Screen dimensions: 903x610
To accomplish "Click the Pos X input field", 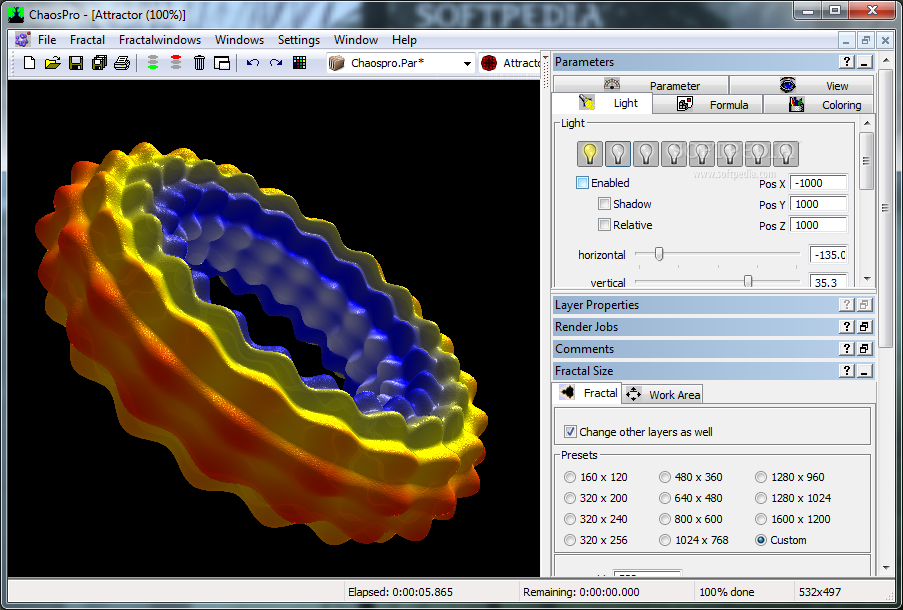I will pyautogui.click(x=818, y=183).
